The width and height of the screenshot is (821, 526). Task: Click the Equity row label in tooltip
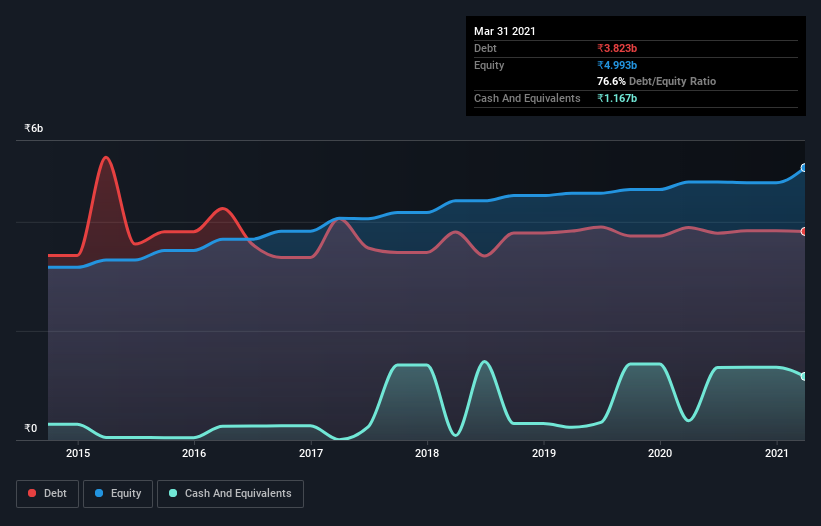pos(489,65)
